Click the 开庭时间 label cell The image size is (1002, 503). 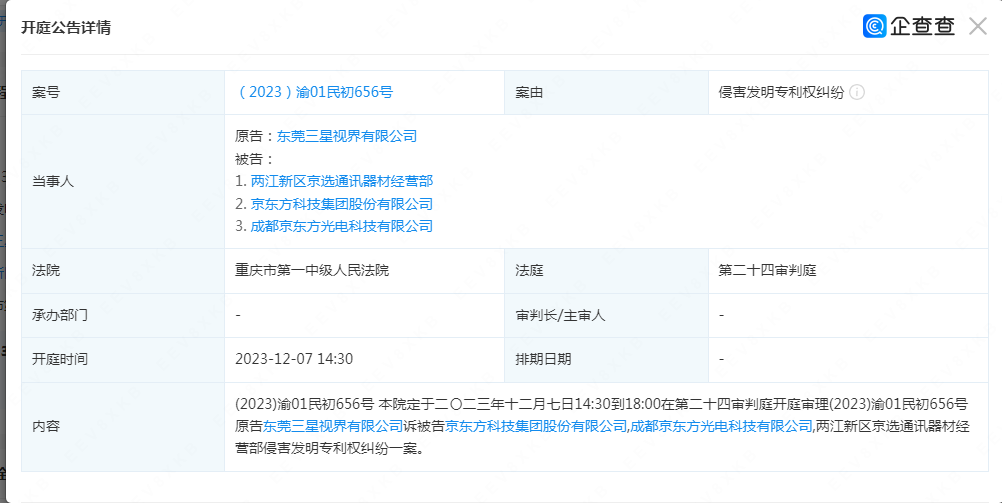[123, 360]
